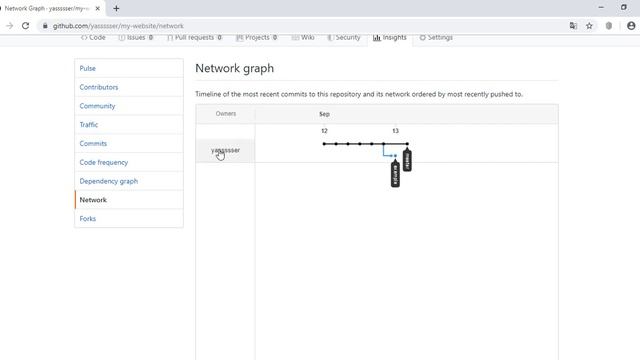640x360 pixels.
Task: Click the example branch label
Action: [x=395, y=173]
